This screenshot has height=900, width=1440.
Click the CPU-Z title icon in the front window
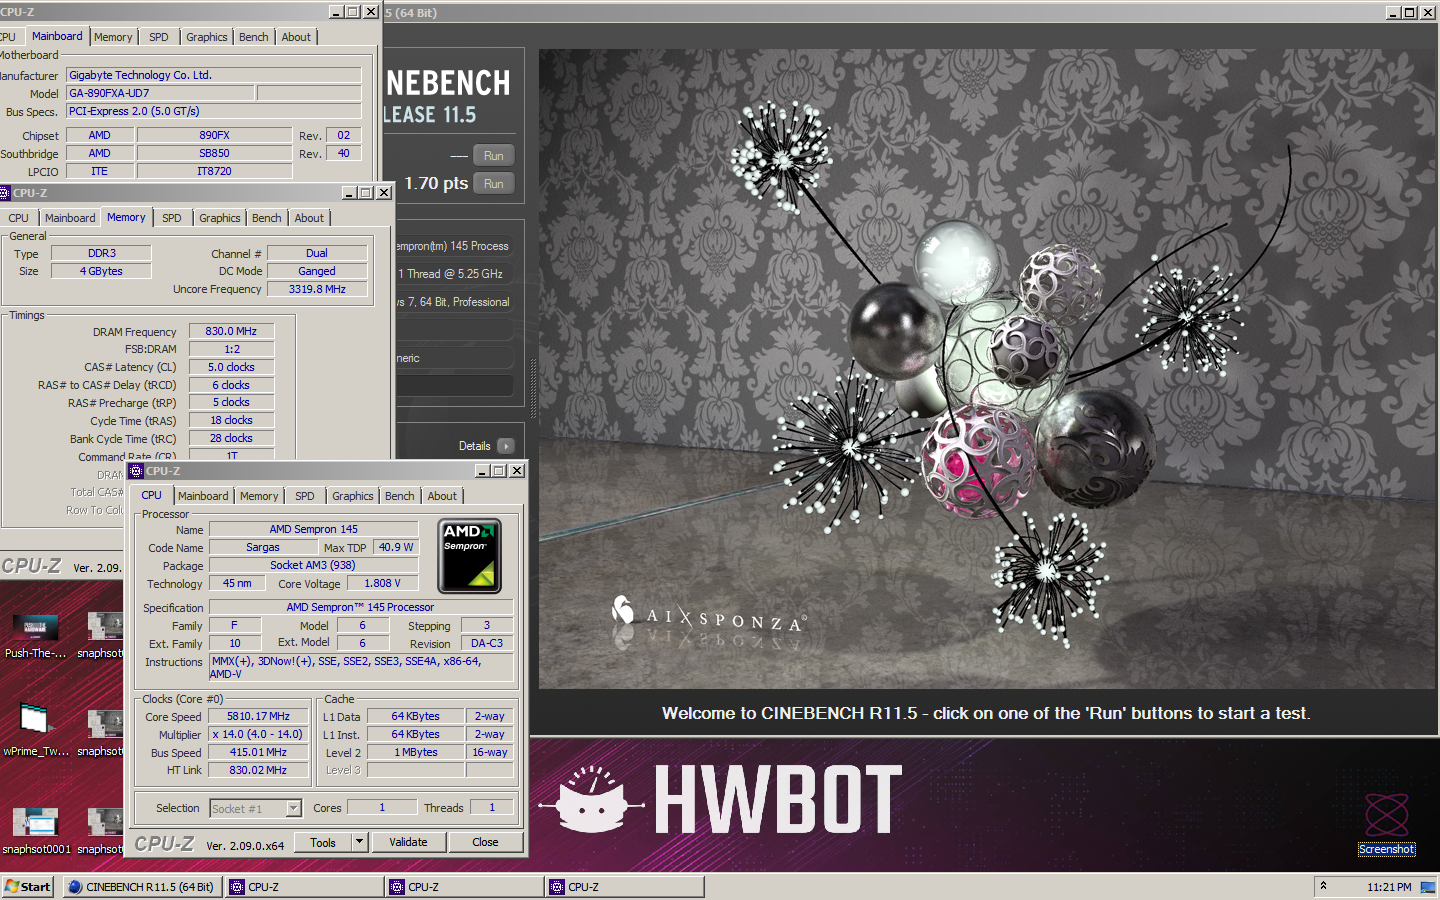click(x=137, y=471)
